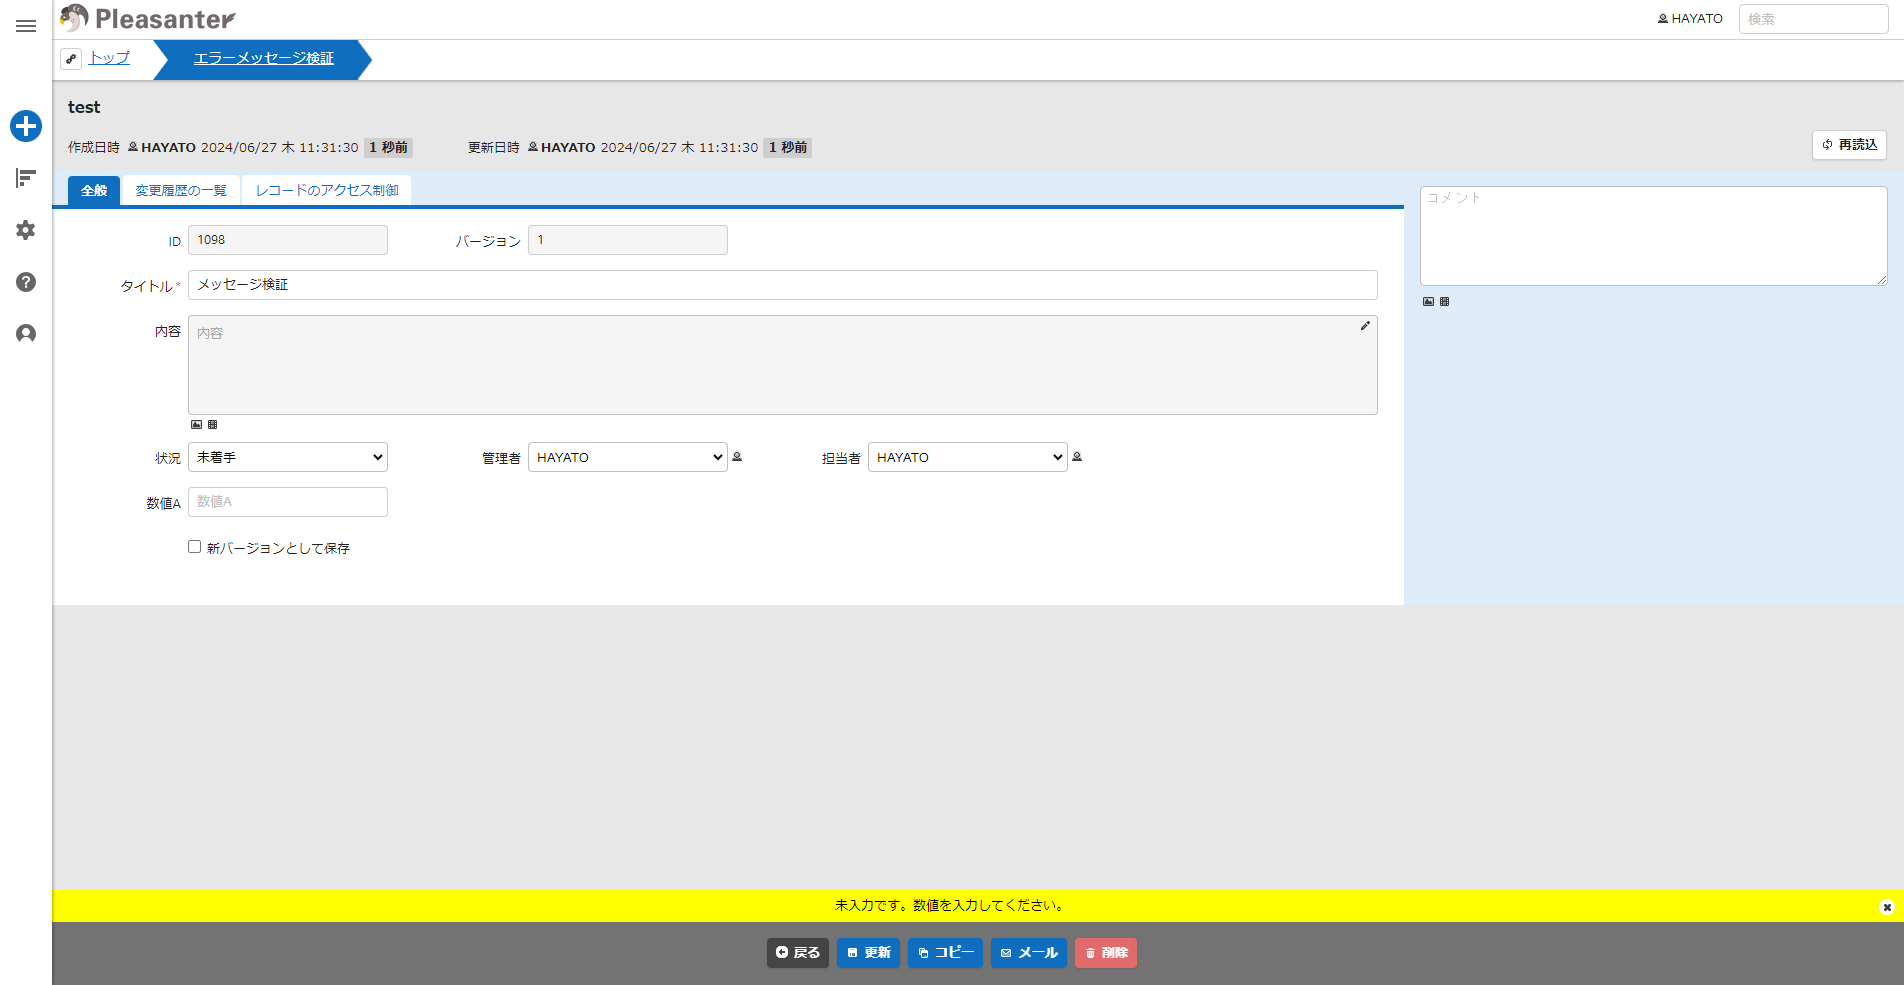Image resolution: width=1904 pixels, height=985 pixels.
Task: Select the 全般 tab
Action: tap(94, 190)
